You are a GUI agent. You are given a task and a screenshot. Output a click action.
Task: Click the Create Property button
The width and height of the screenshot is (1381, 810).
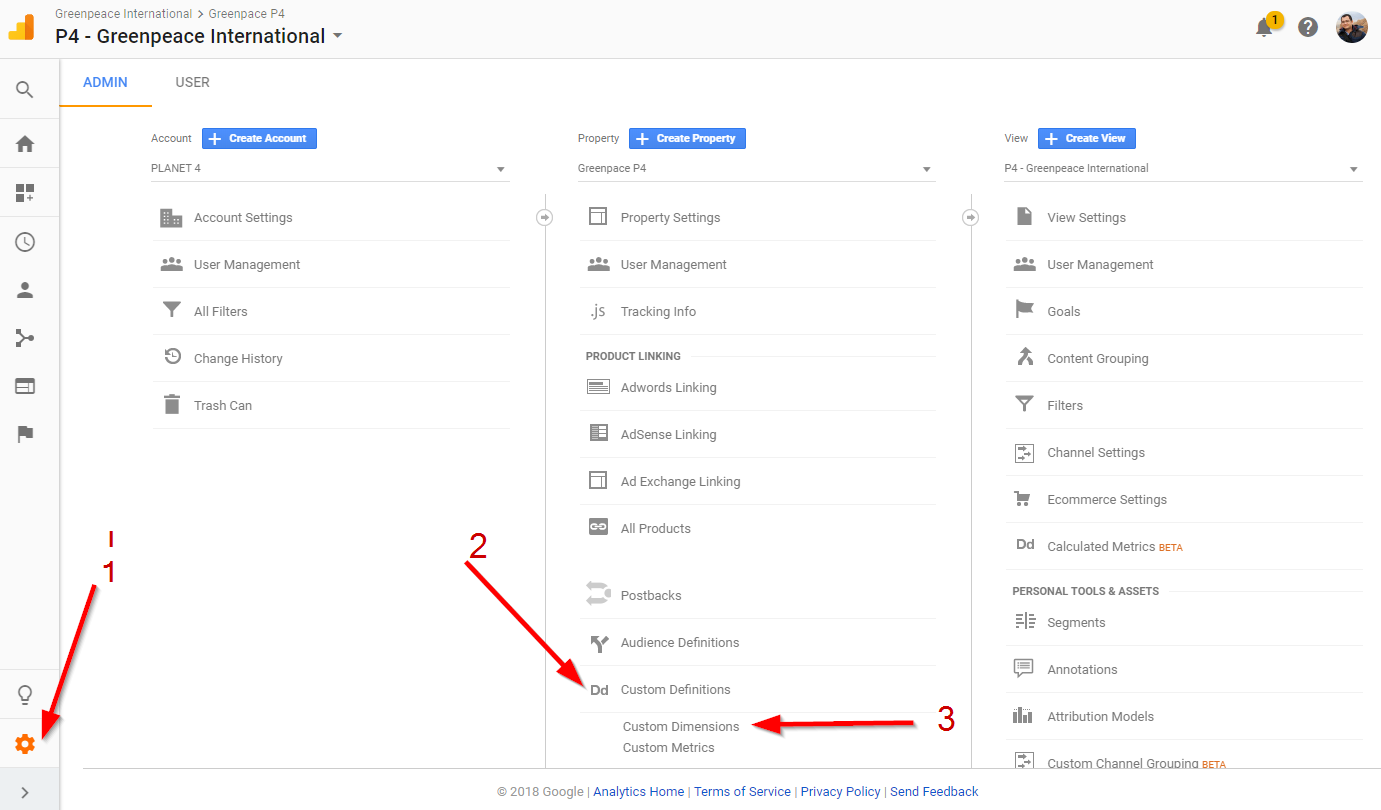point(687,138)
